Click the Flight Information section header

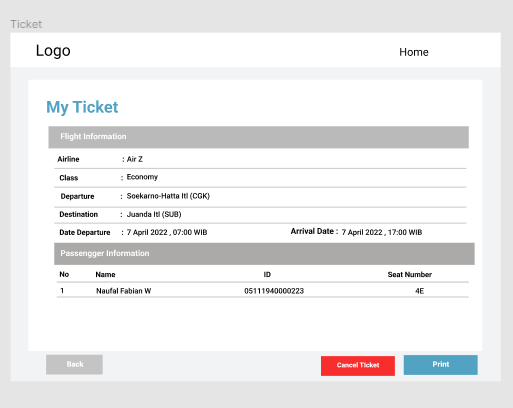coord(258,137)
